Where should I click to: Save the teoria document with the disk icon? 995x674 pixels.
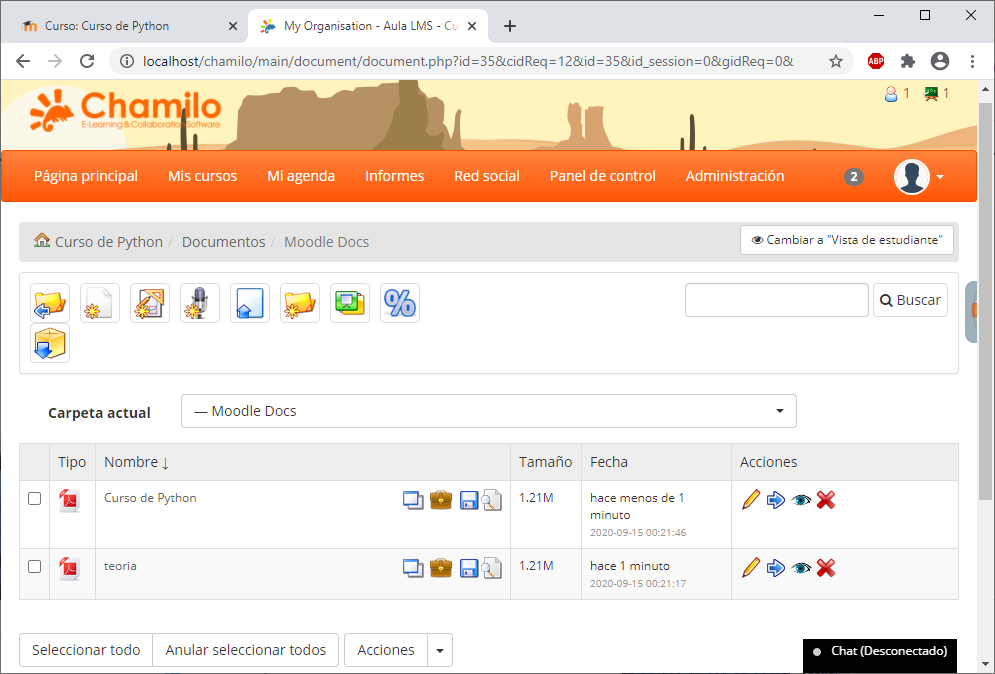[468, 567]
